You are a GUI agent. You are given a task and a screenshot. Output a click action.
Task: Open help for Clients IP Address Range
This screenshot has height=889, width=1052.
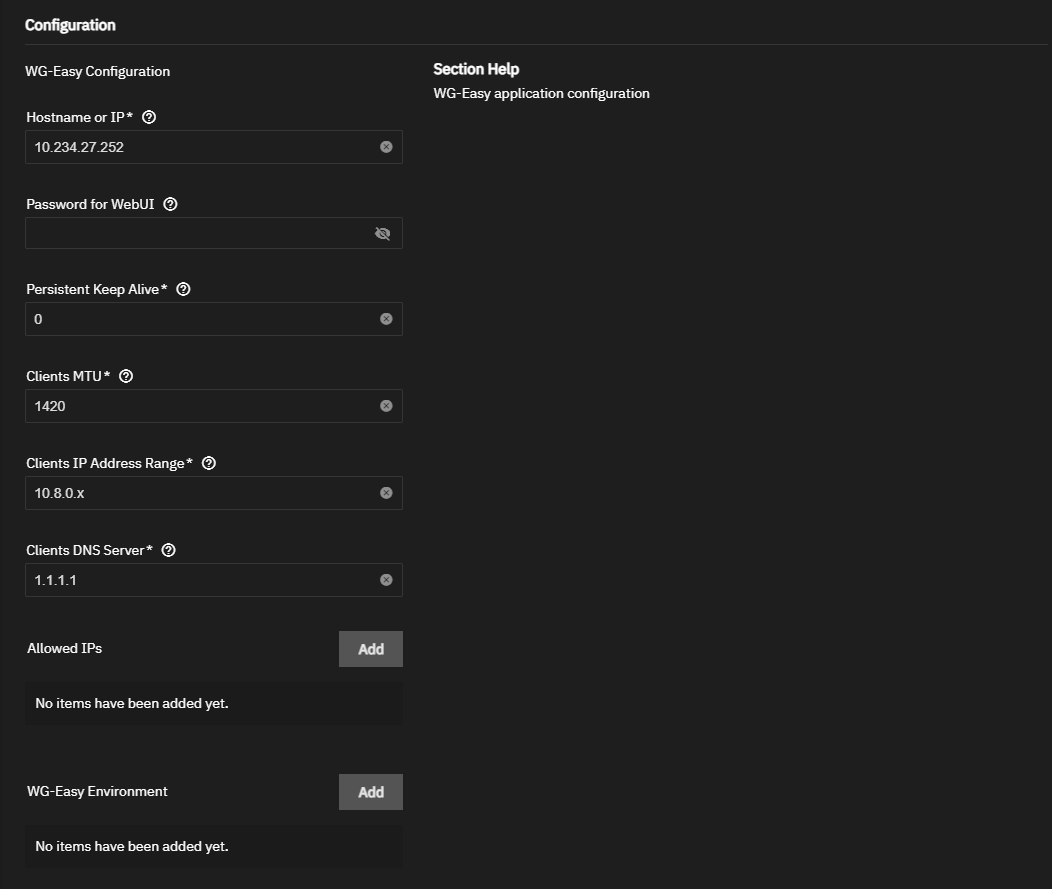pos(209,464)
